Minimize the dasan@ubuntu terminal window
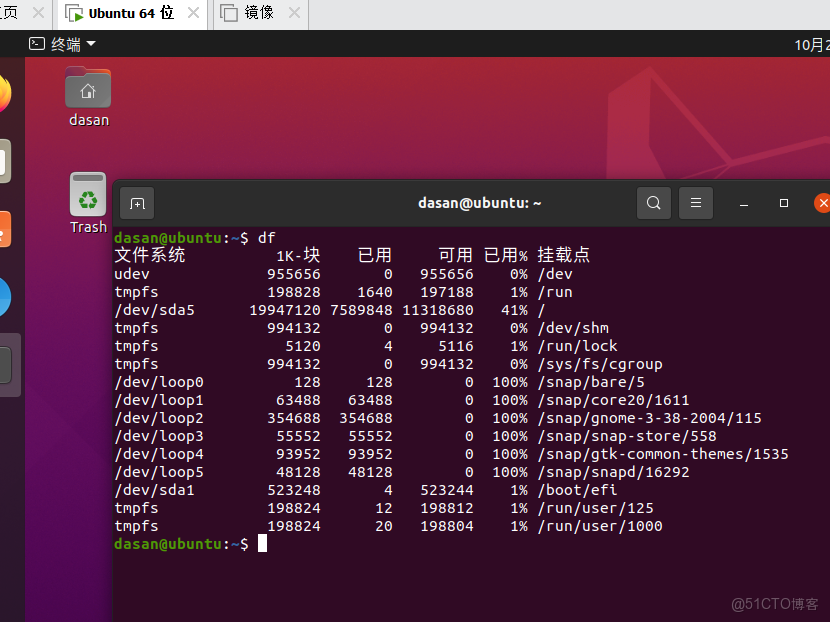The height and width of the screenshot is (622, 830). 744,203
